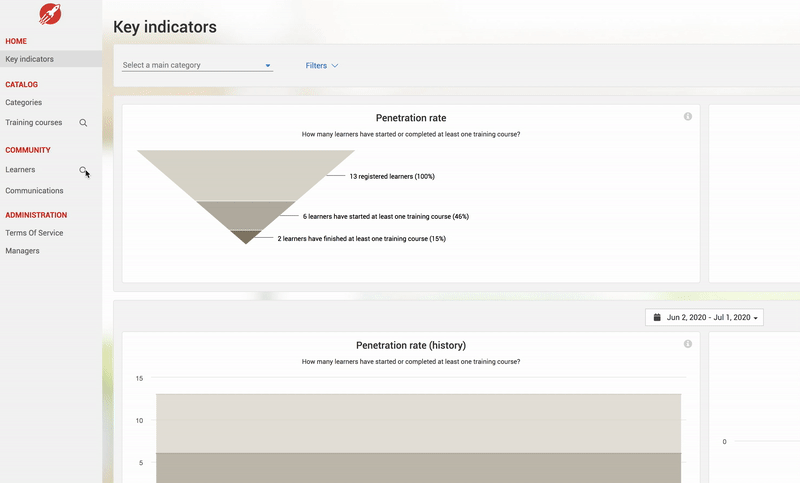This screenshot has height=483, width=800.
Task: Open the Learners page
Action: [x=20, y=170]
